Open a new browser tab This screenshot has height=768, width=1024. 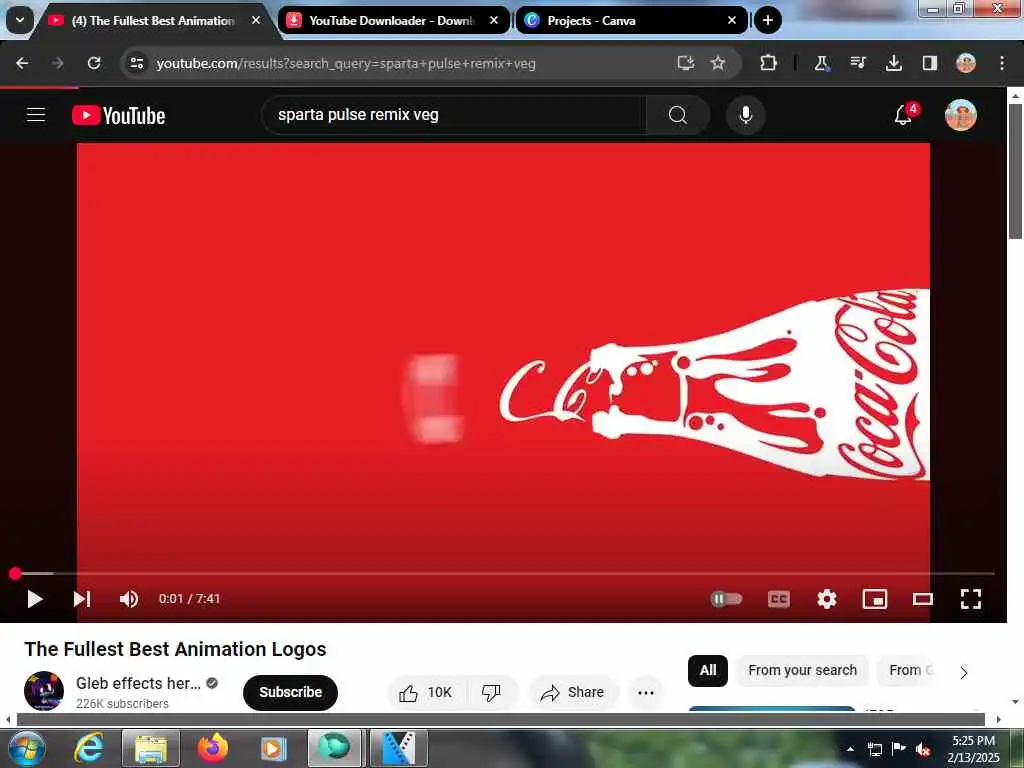point(768,21)
